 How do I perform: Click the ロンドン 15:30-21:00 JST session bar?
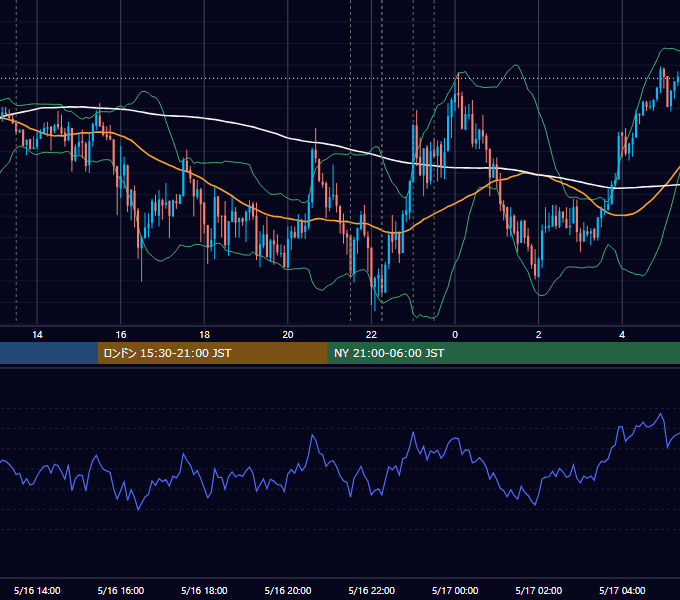pos(212,353)
